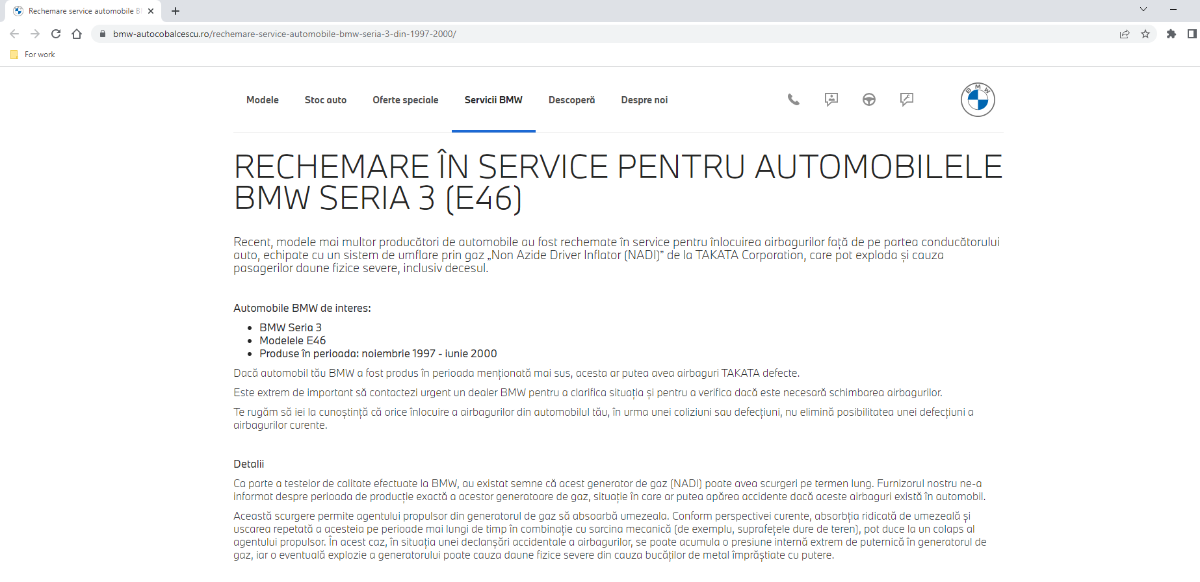The image size is (1200, 582).
Task: Click the page heading about BMW Seria 3 (E46)
Action: coord(618,181)
